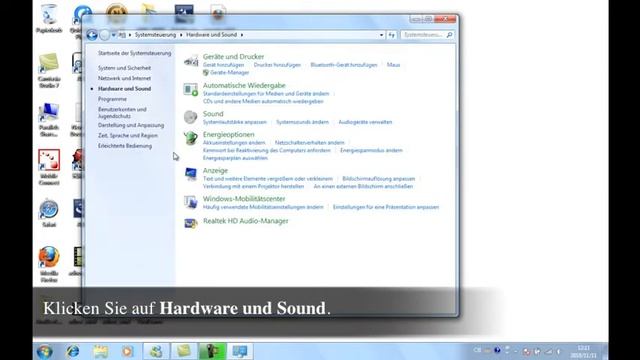Click Windows-Mobilitätscenter heading
Viewport: 640px width, 360px height.
pyautogui.click(x=244, y=199)
